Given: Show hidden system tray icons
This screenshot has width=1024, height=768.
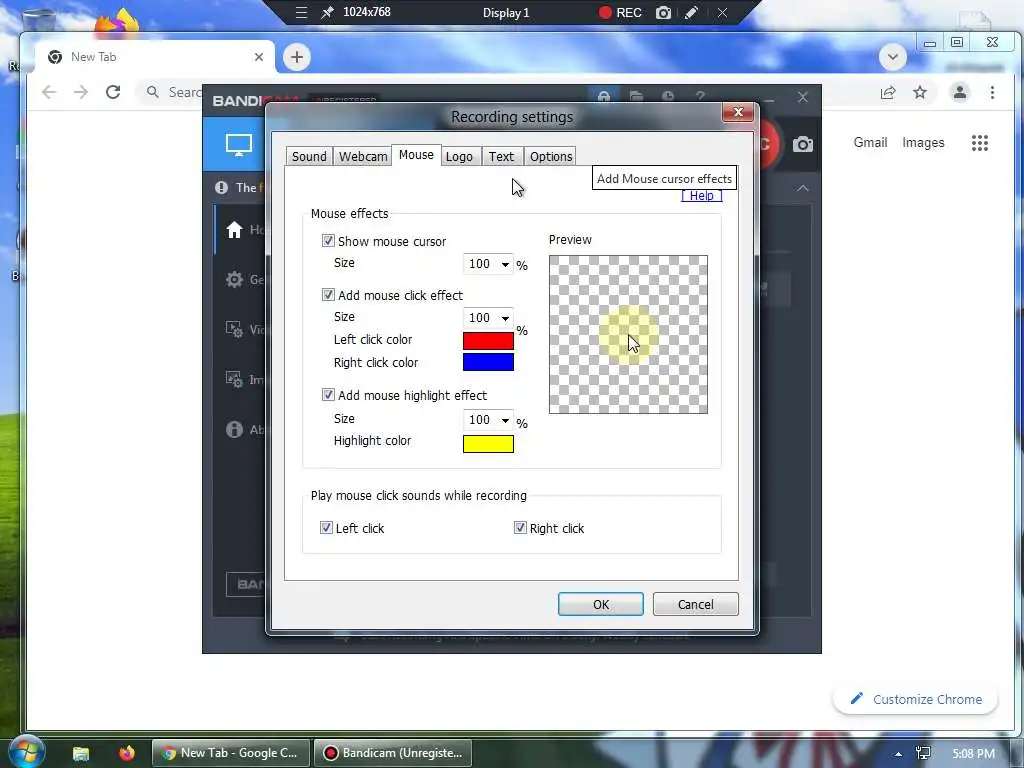Looking at the screenshot, I should point(899,754).
